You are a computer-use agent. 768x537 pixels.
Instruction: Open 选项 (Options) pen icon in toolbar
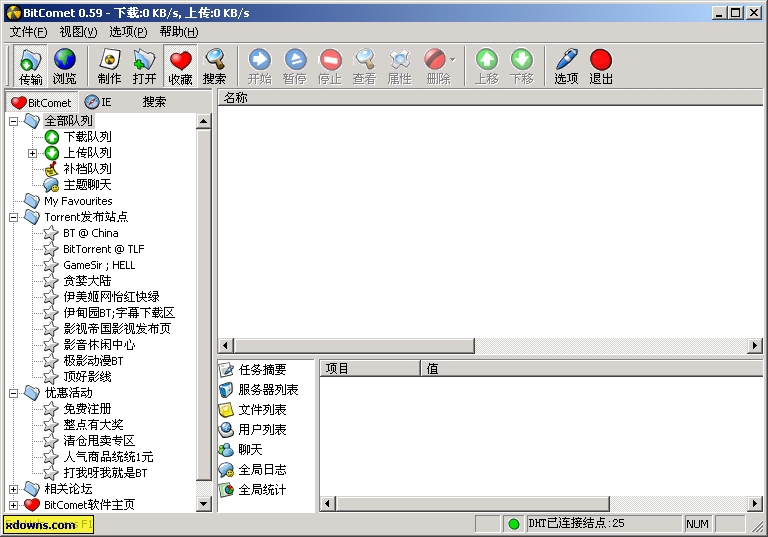tap(566, 66)
